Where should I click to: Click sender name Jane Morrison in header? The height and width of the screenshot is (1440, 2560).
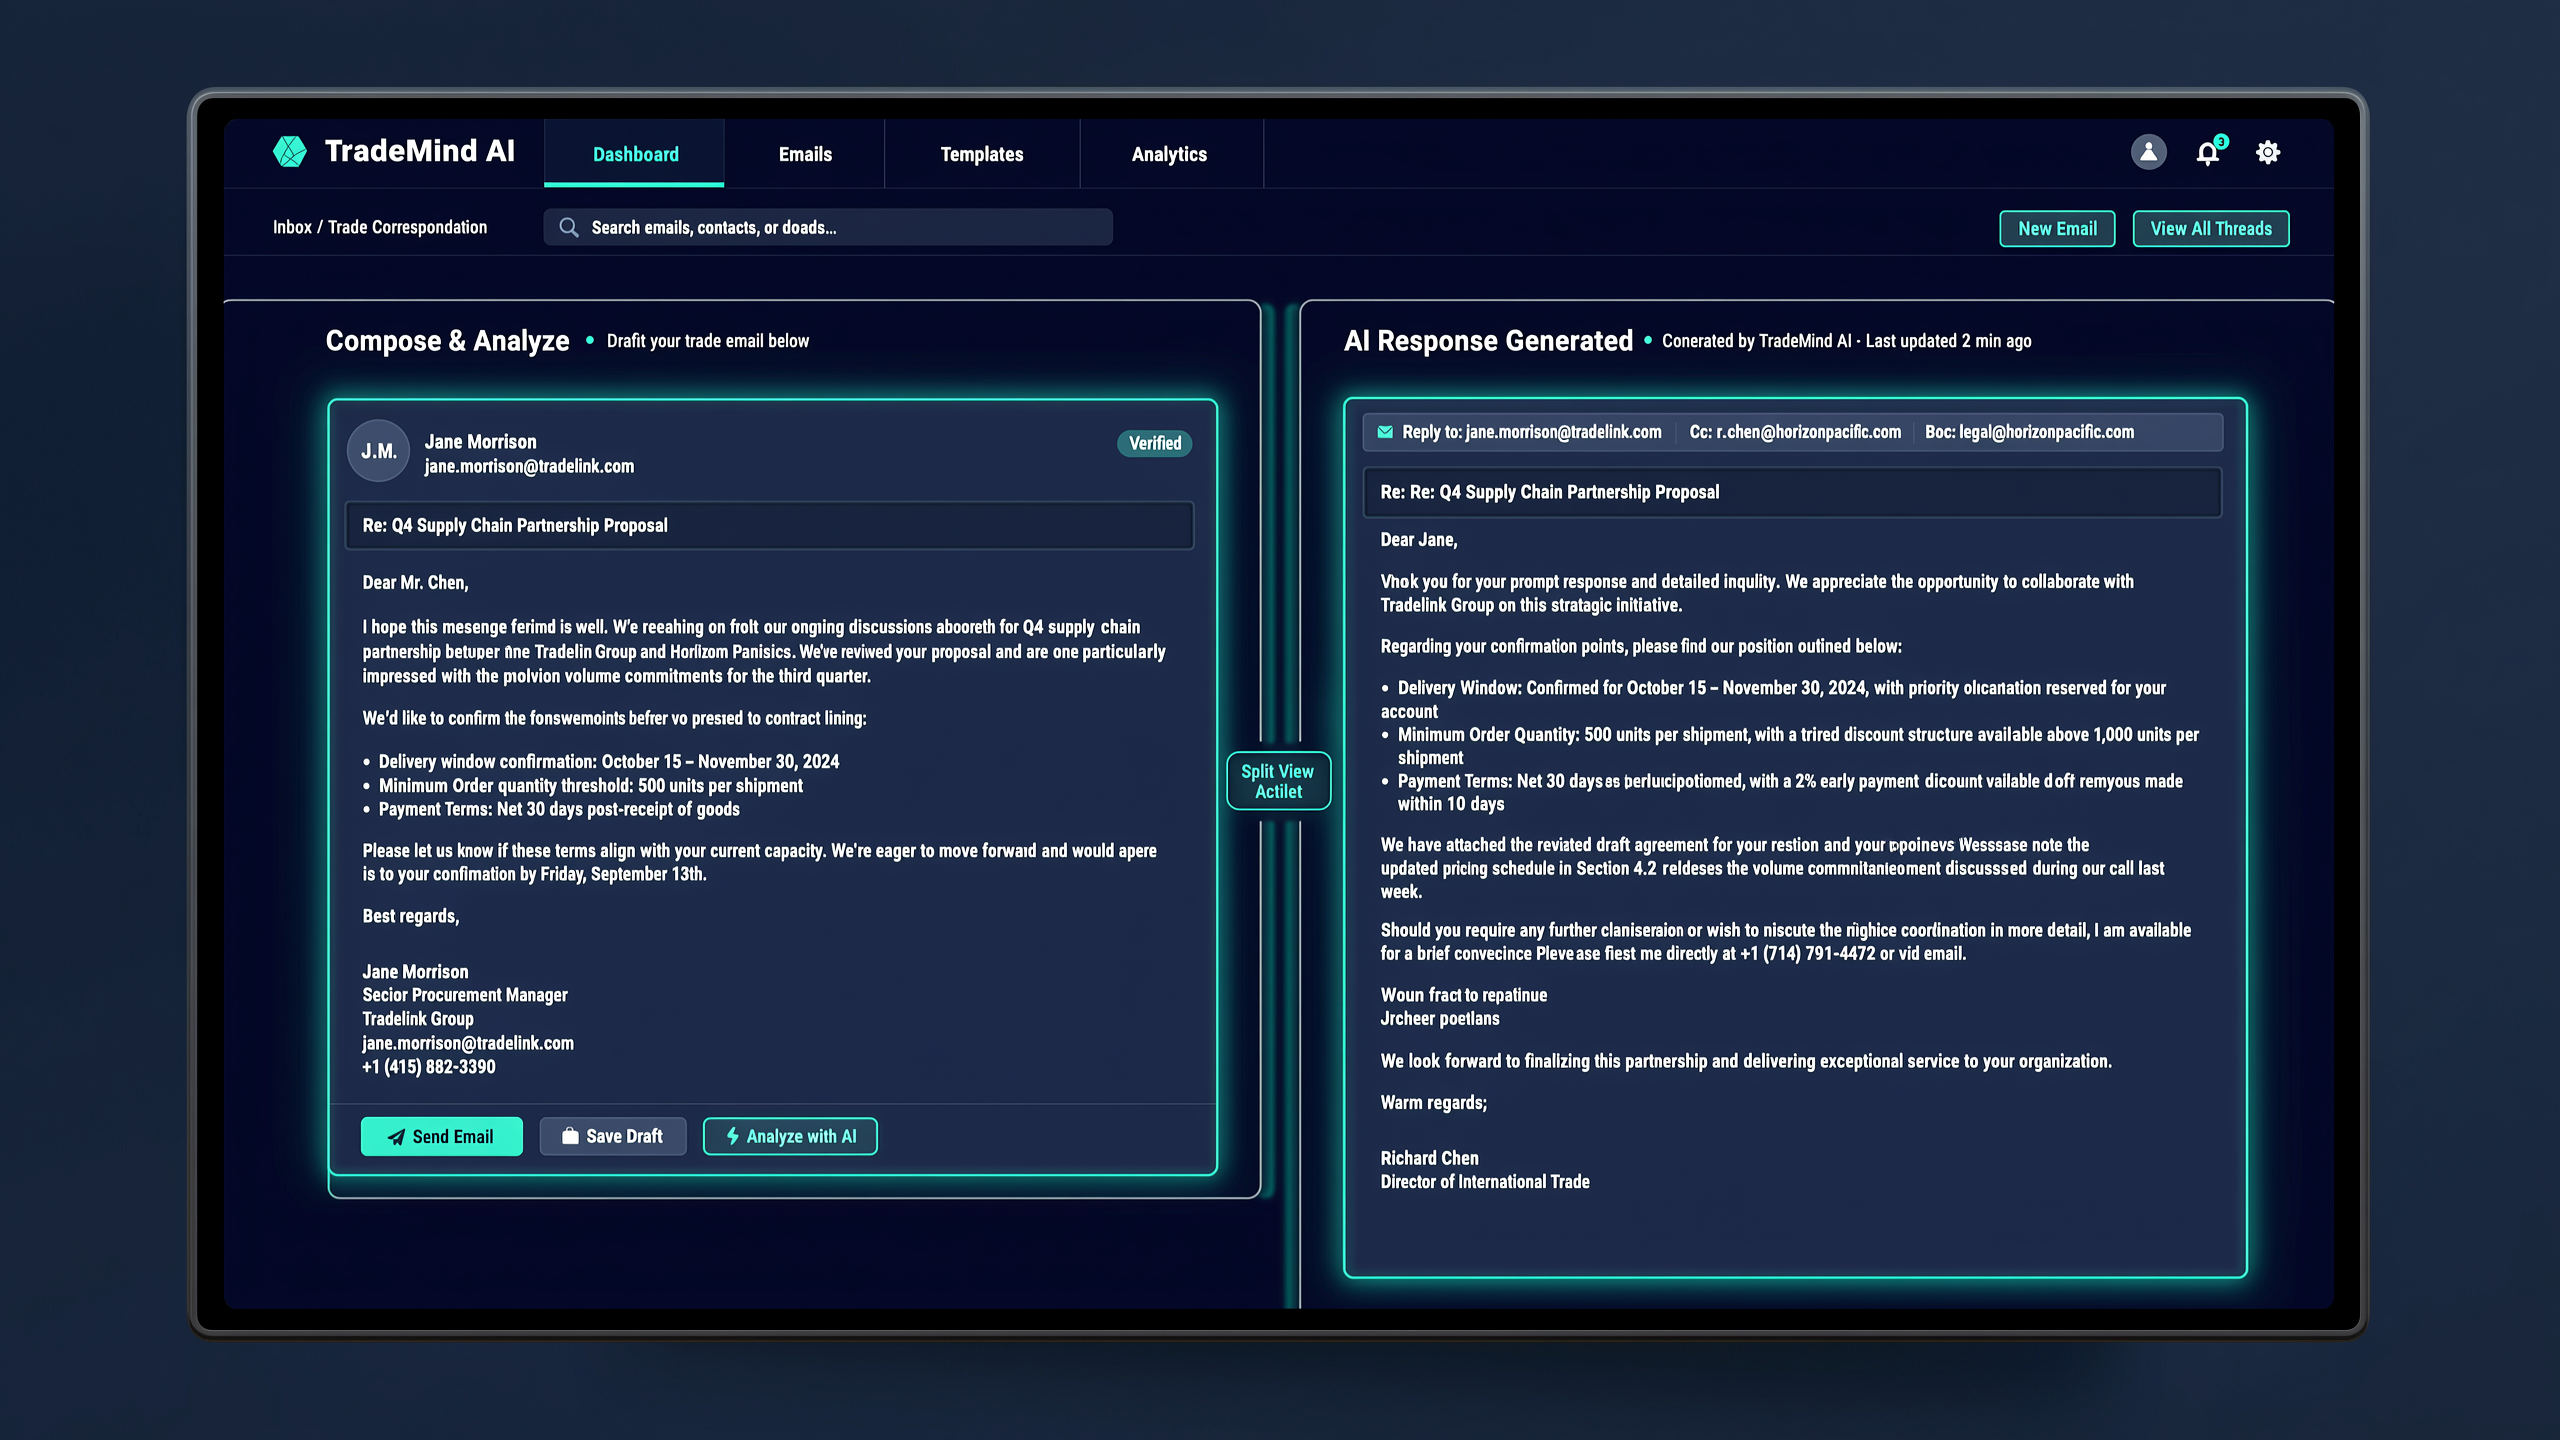480,441
